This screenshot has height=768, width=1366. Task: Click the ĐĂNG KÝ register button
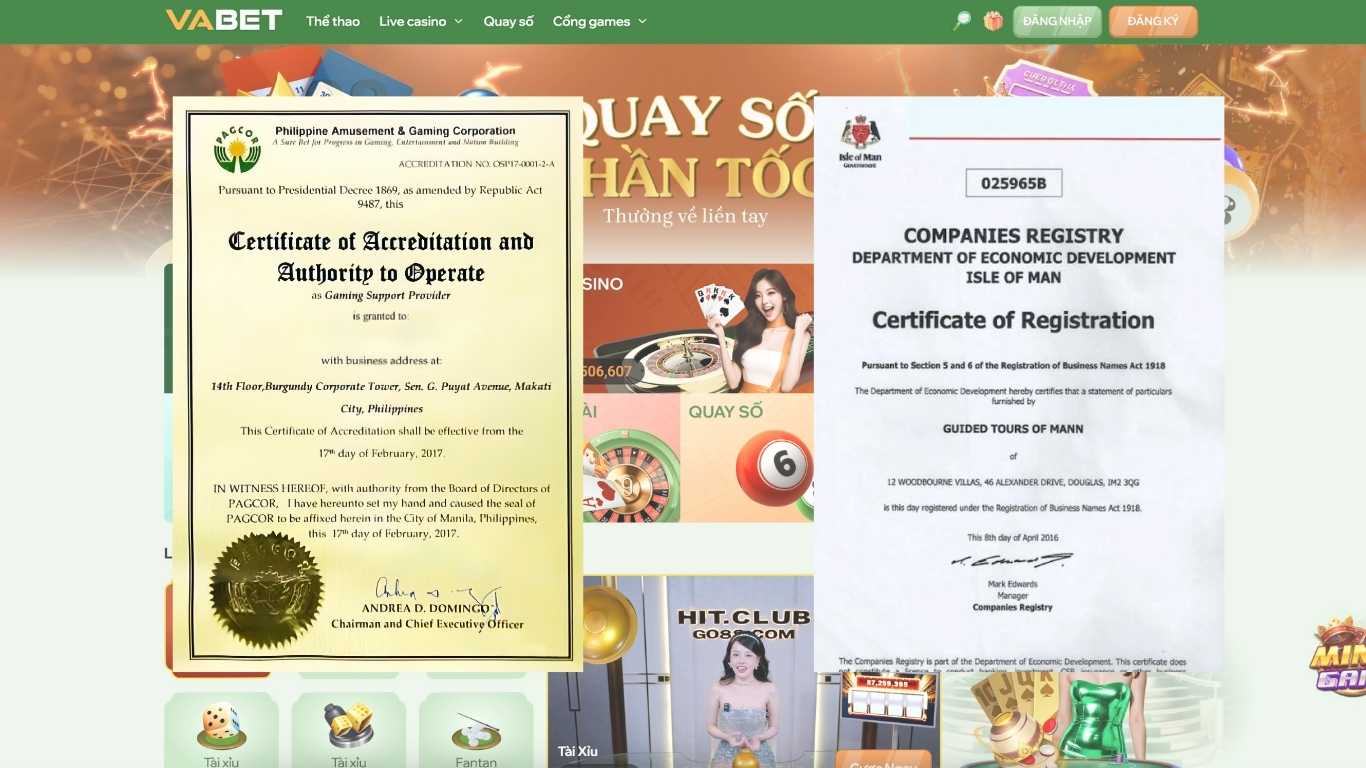[x=1153, y=21]
